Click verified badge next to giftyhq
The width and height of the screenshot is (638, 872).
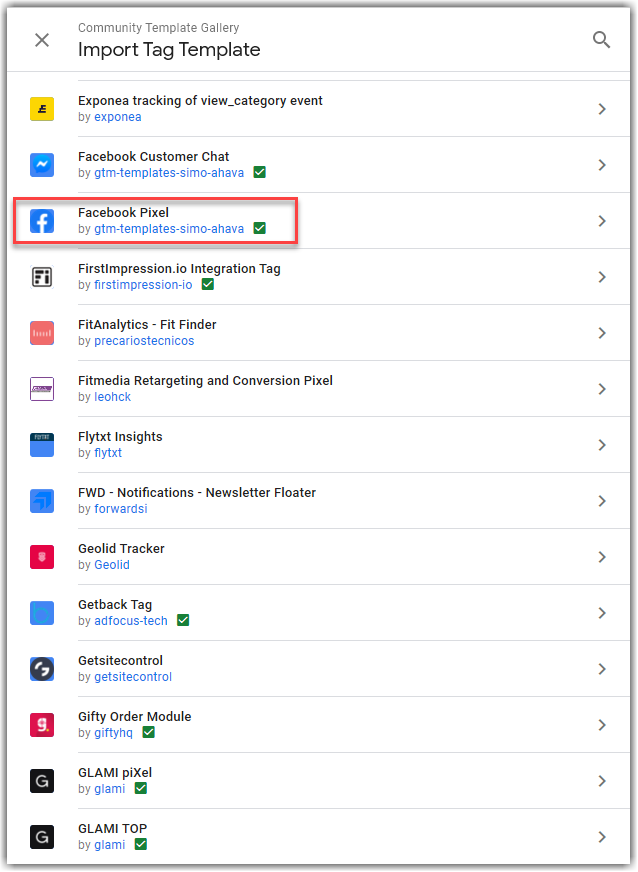(x=149, y=732)
